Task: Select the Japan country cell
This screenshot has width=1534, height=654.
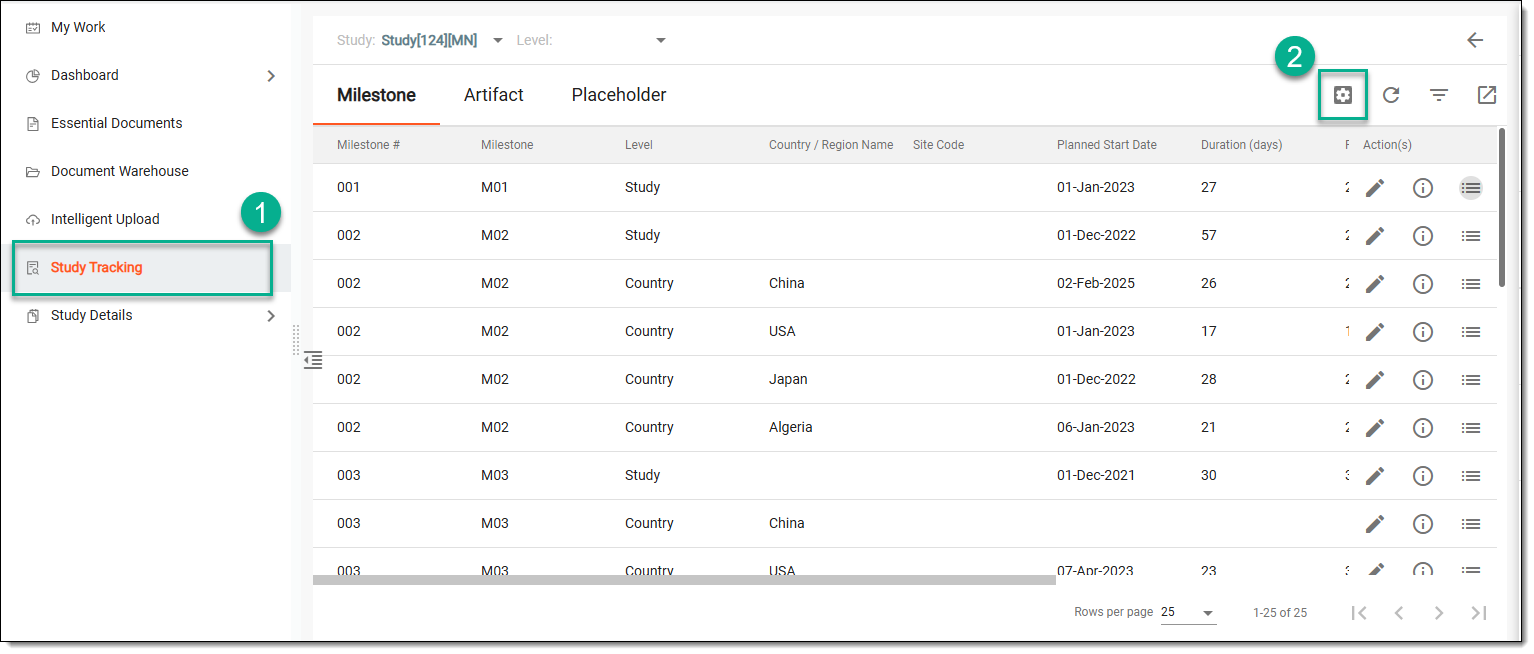Action: click(x=788, y=379)
